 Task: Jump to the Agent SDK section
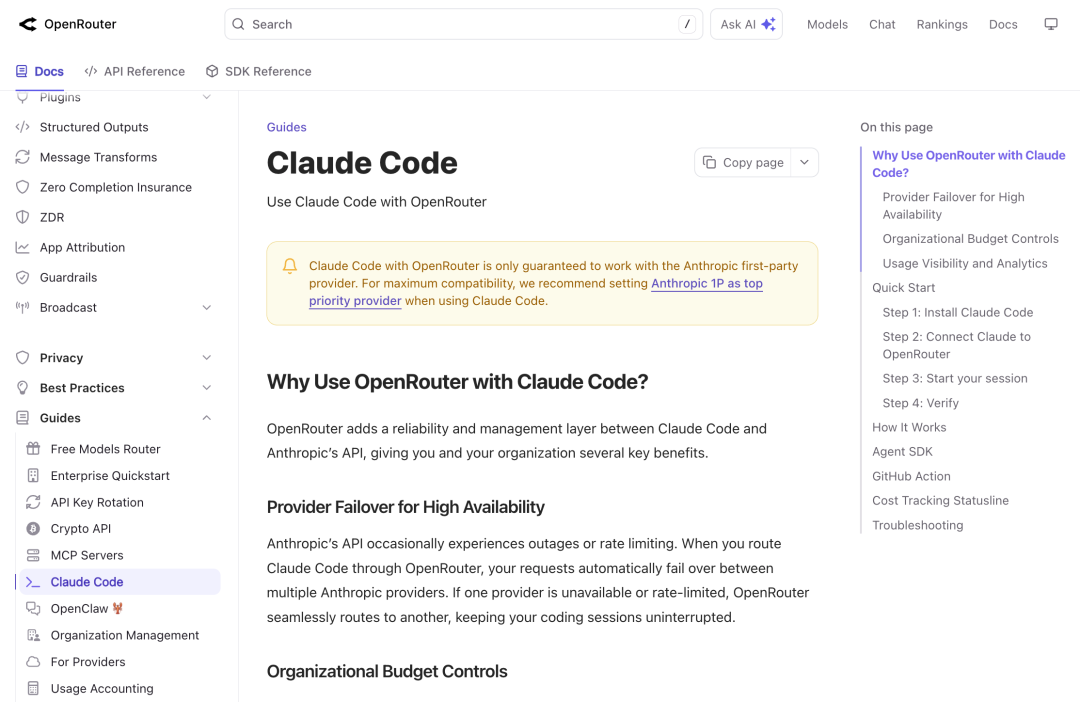click(902, 452)
